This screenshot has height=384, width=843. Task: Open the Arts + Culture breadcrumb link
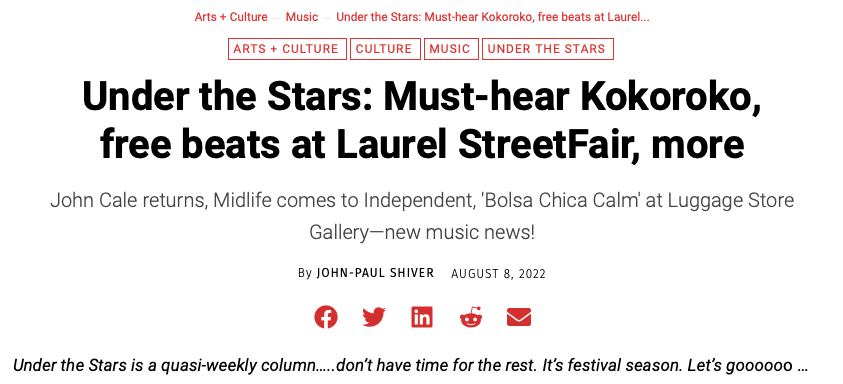pyautogui.click(x=231, y=17)
